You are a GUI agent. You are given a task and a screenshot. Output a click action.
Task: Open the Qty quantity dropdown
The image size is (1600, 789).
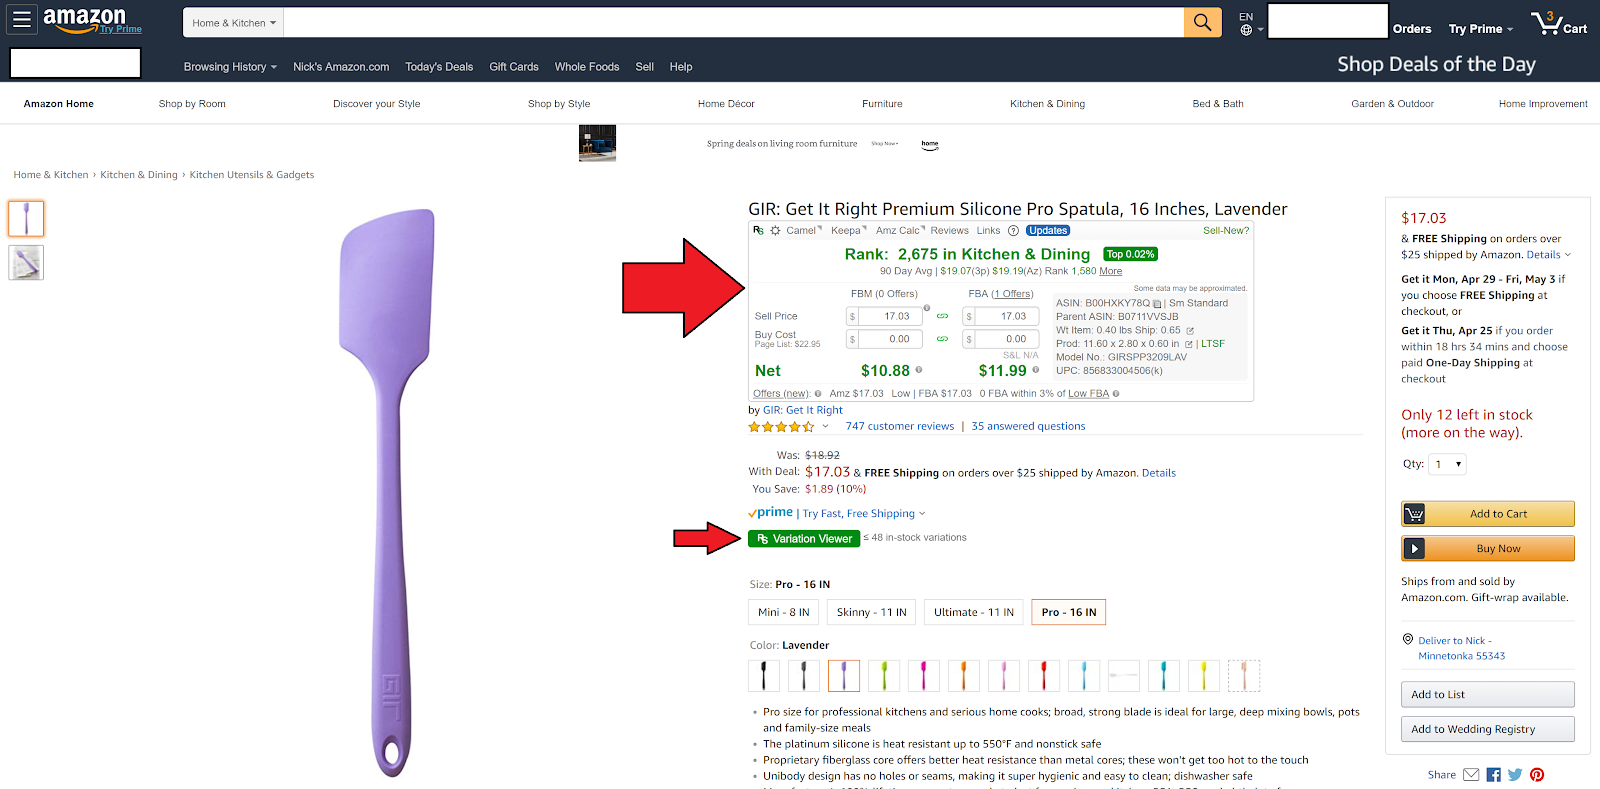click(1447, 464)
